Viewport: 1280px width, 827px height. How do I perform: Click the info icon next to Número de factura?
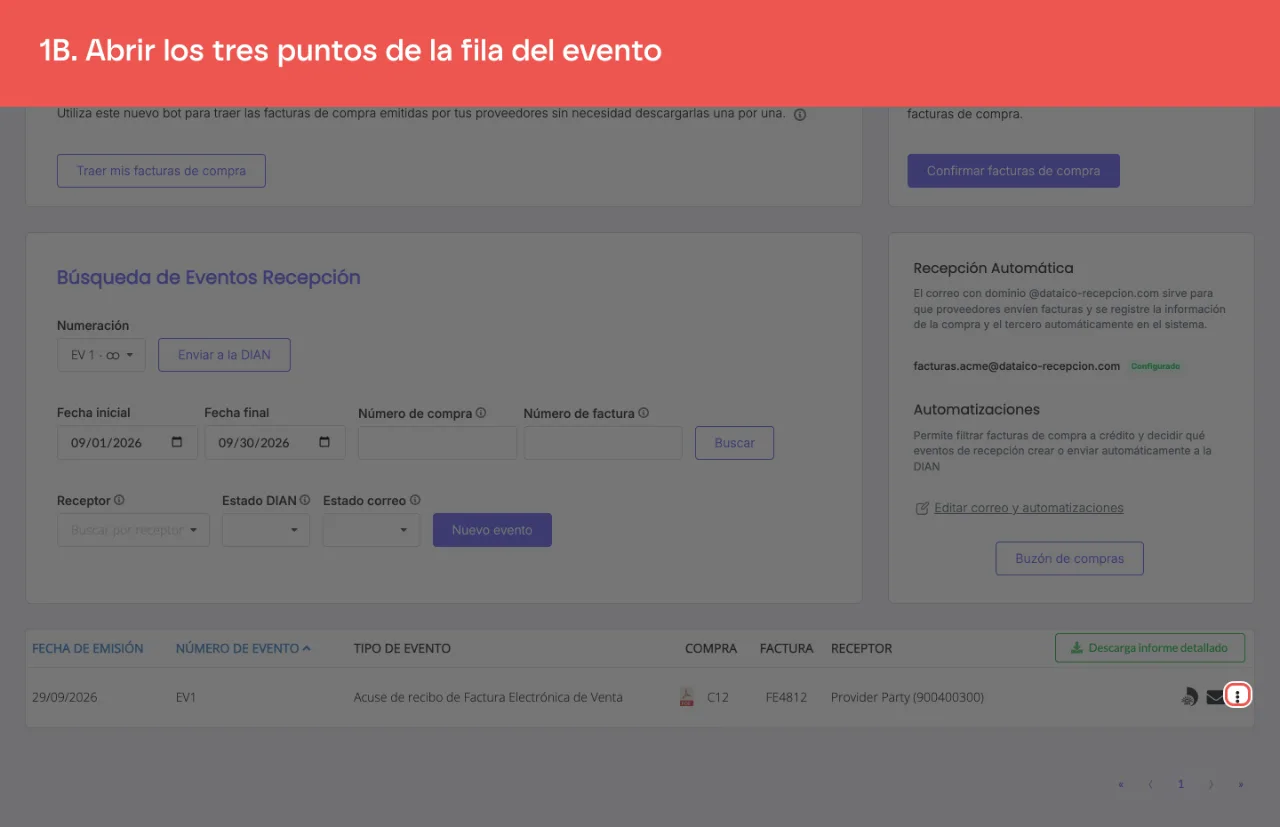point(643,413)
